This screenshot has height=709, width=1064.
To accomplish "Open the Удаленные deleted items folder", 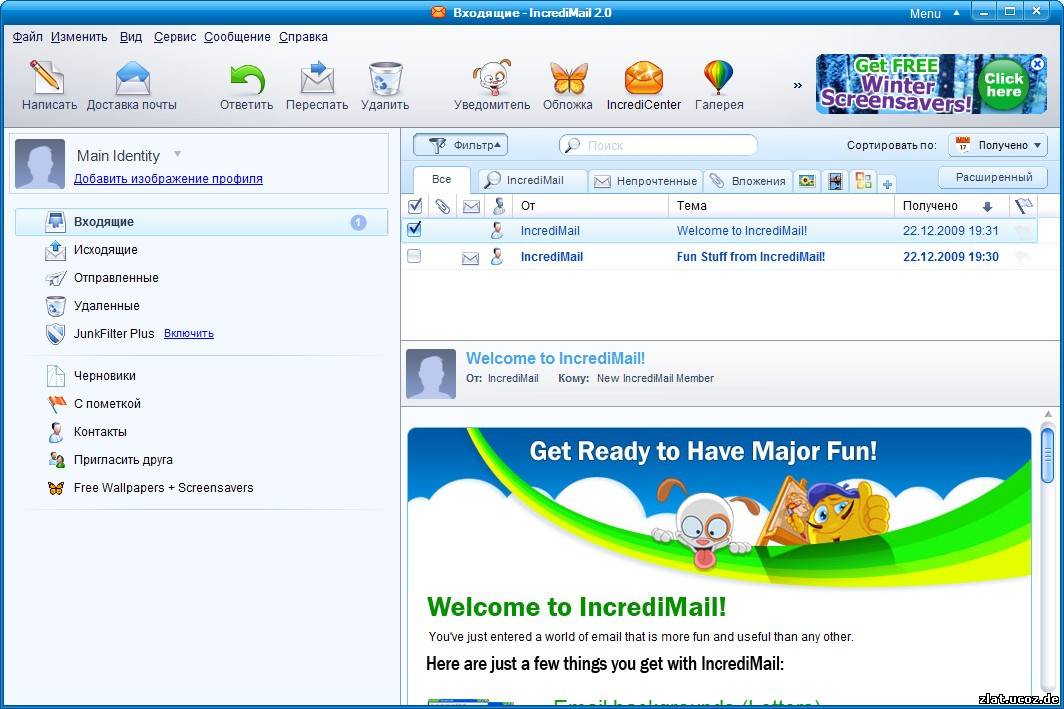I will click(201, 305).
